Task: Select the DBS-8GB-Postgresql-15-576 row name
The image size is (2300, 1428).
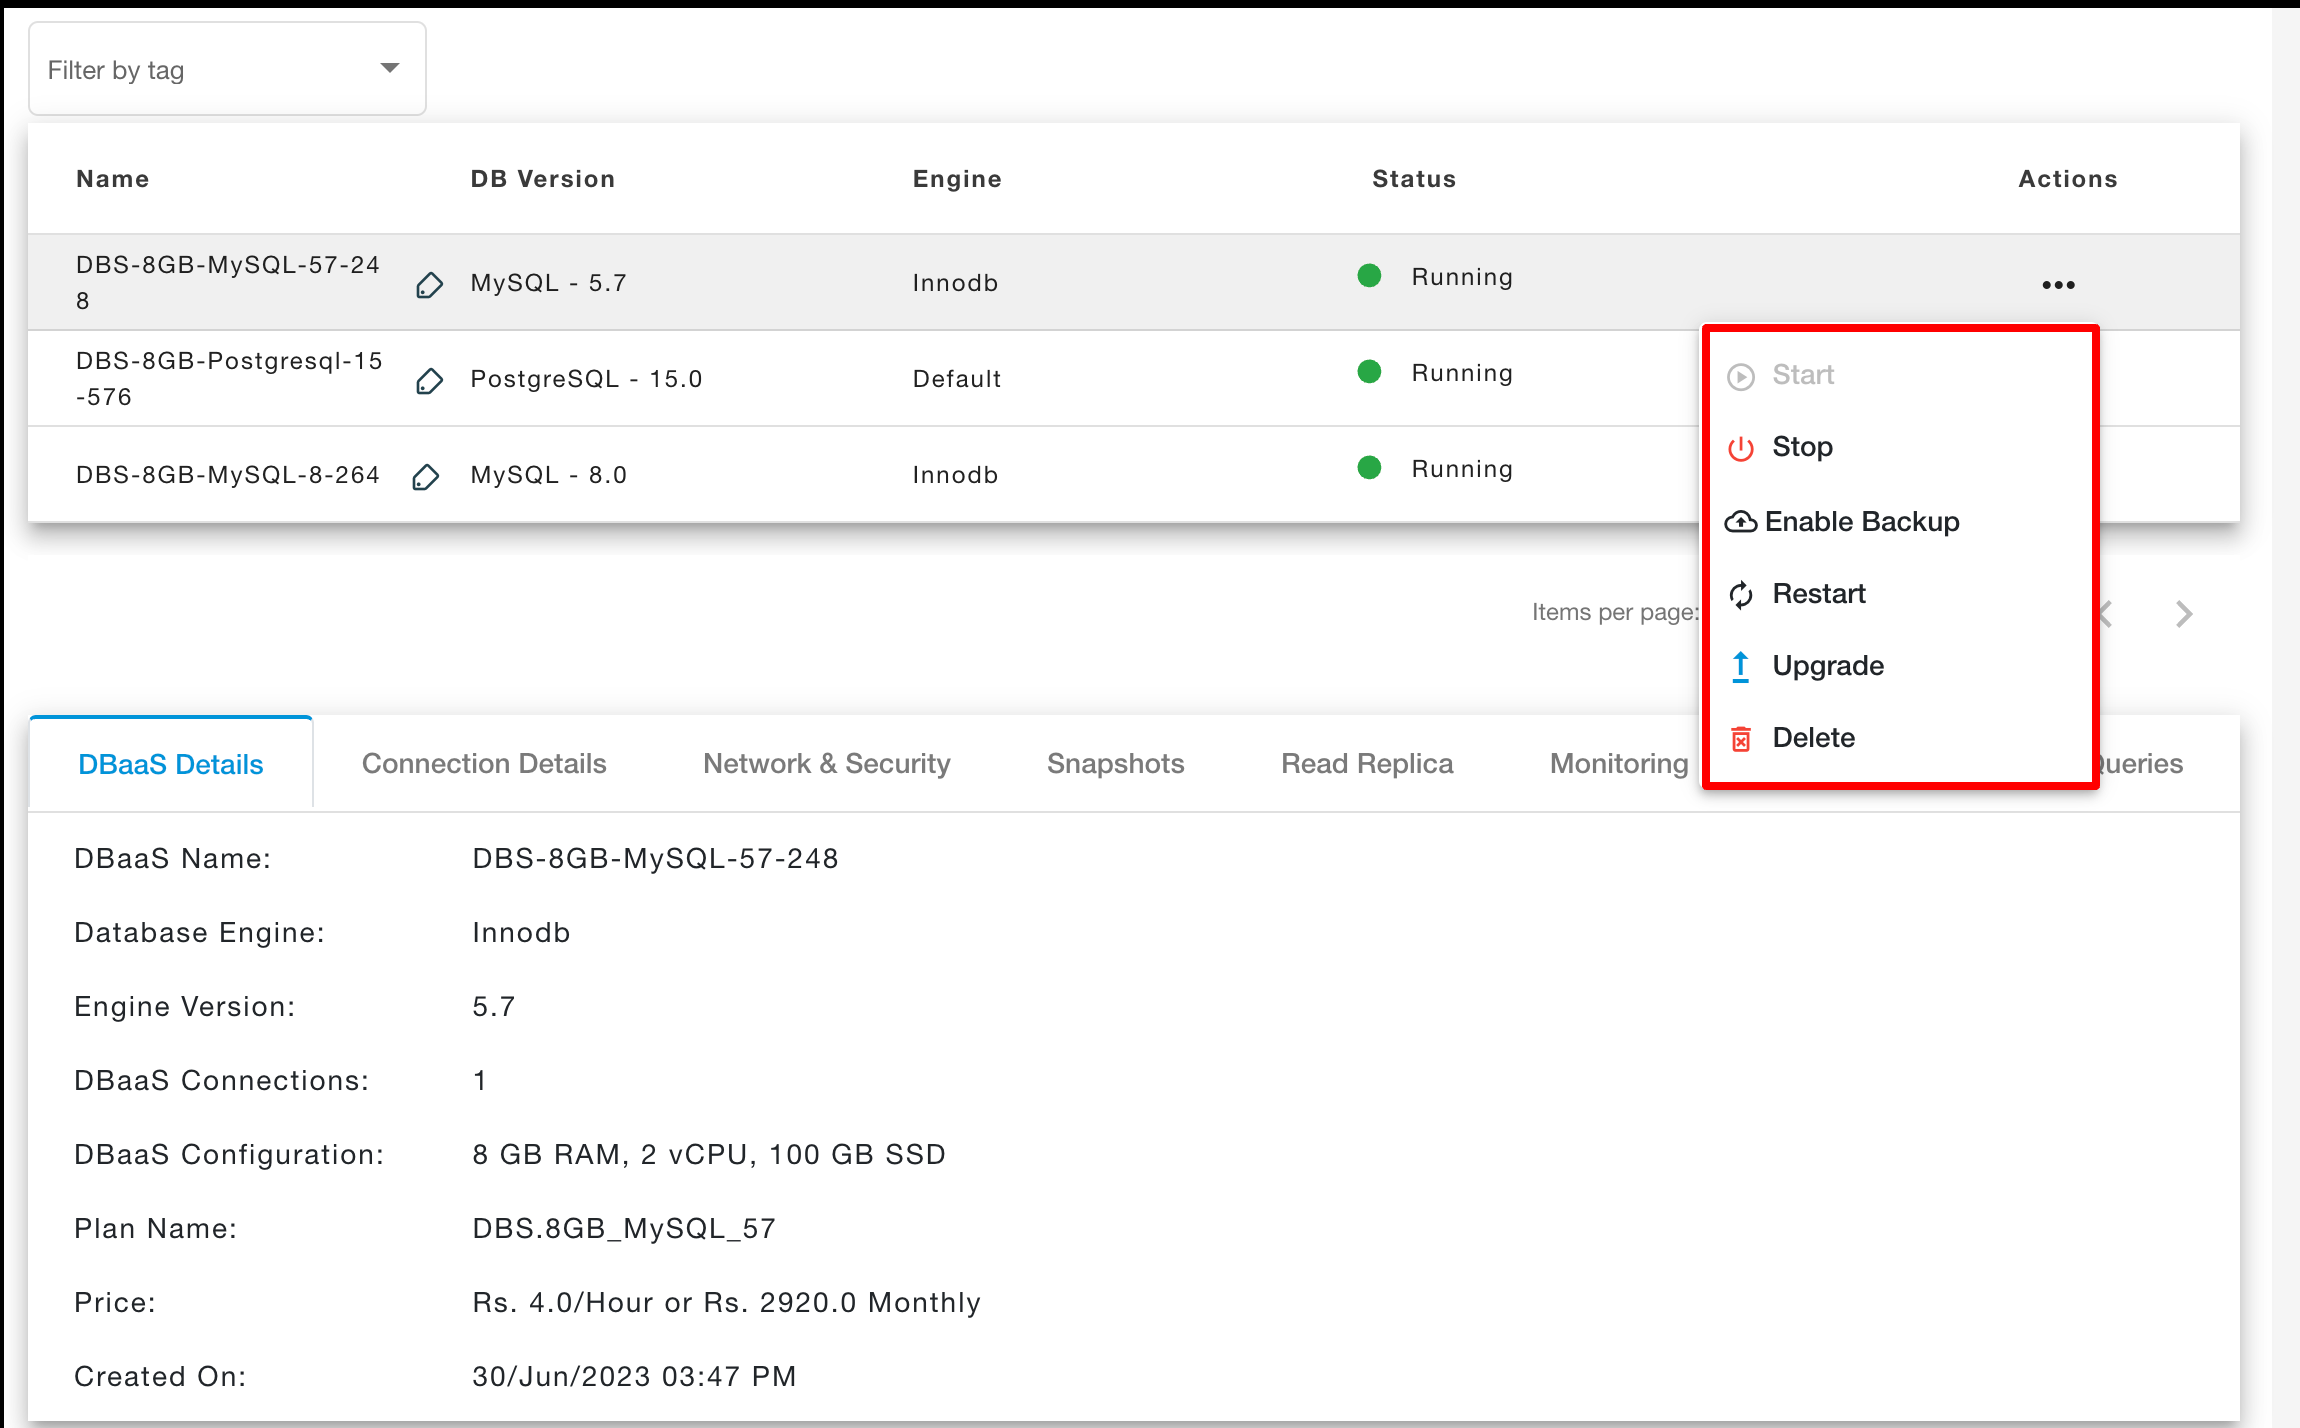Action: pos(229,379)
